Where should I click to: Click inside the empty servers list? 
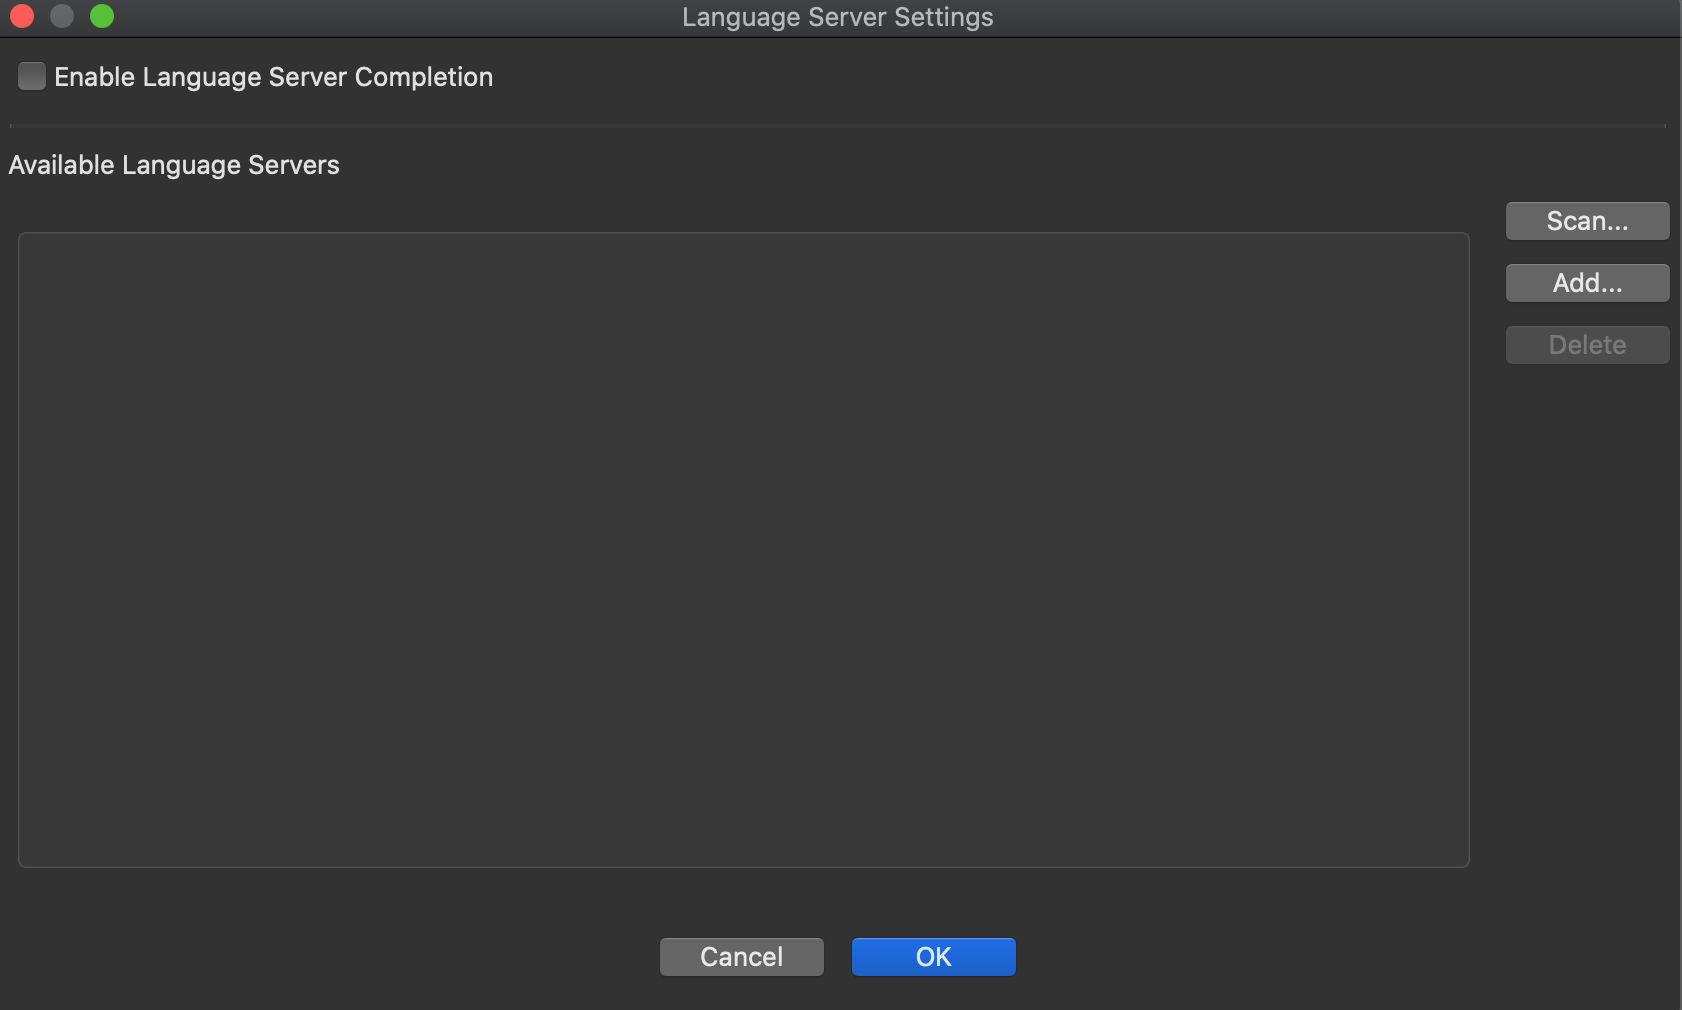click(744, 550)
